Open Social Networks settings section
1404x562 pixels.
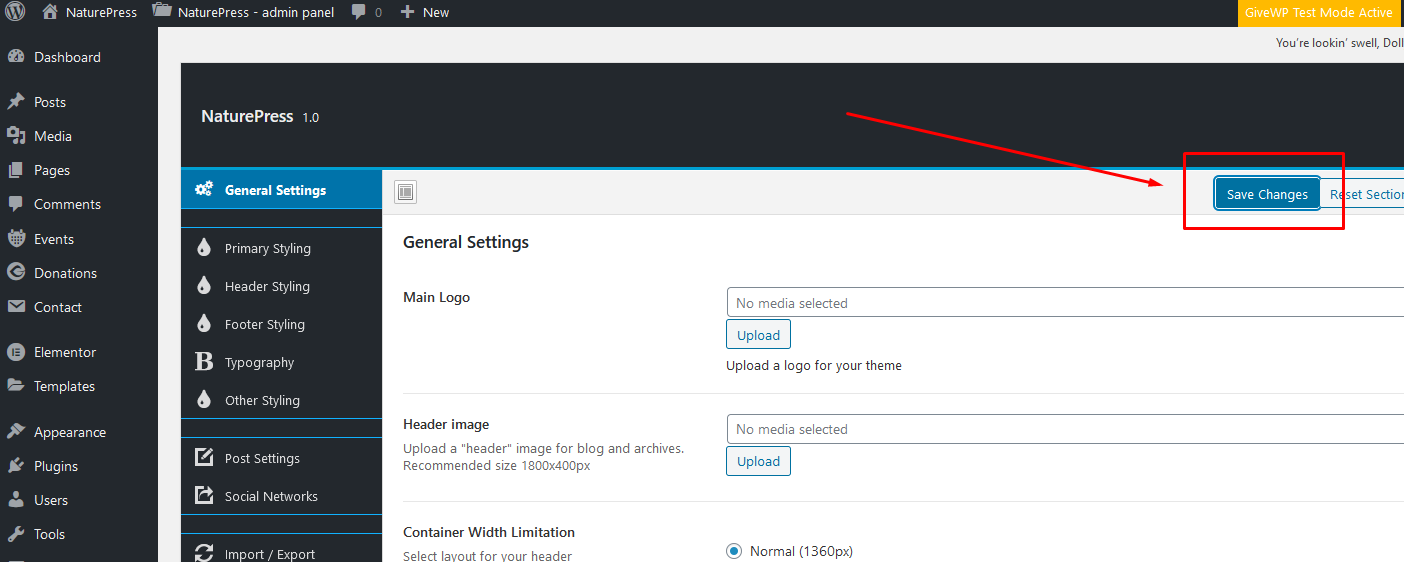point(282,496)
